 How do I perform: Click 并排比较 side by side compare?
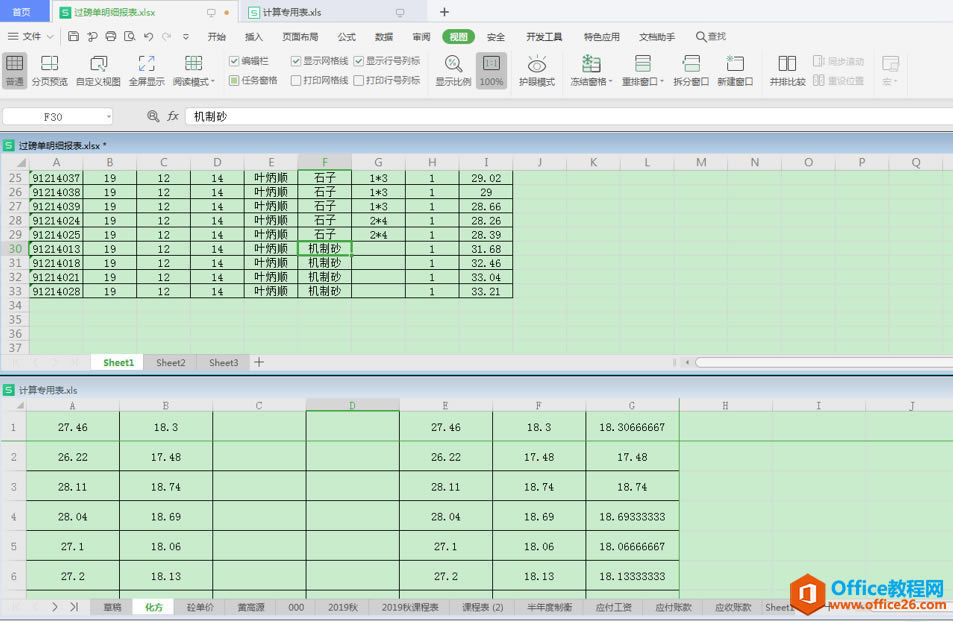pyautogui.click(x=787, y=71)
